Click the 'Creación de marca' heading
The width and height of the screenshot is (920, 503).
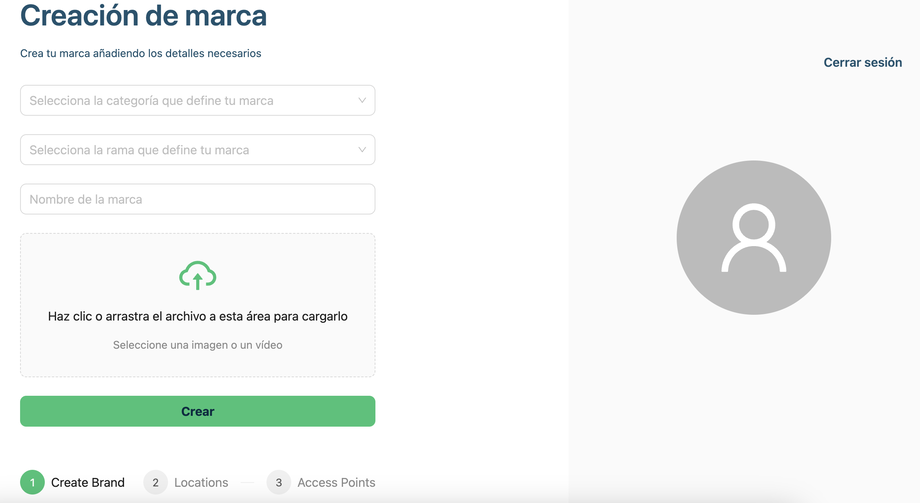coord(143,15)
